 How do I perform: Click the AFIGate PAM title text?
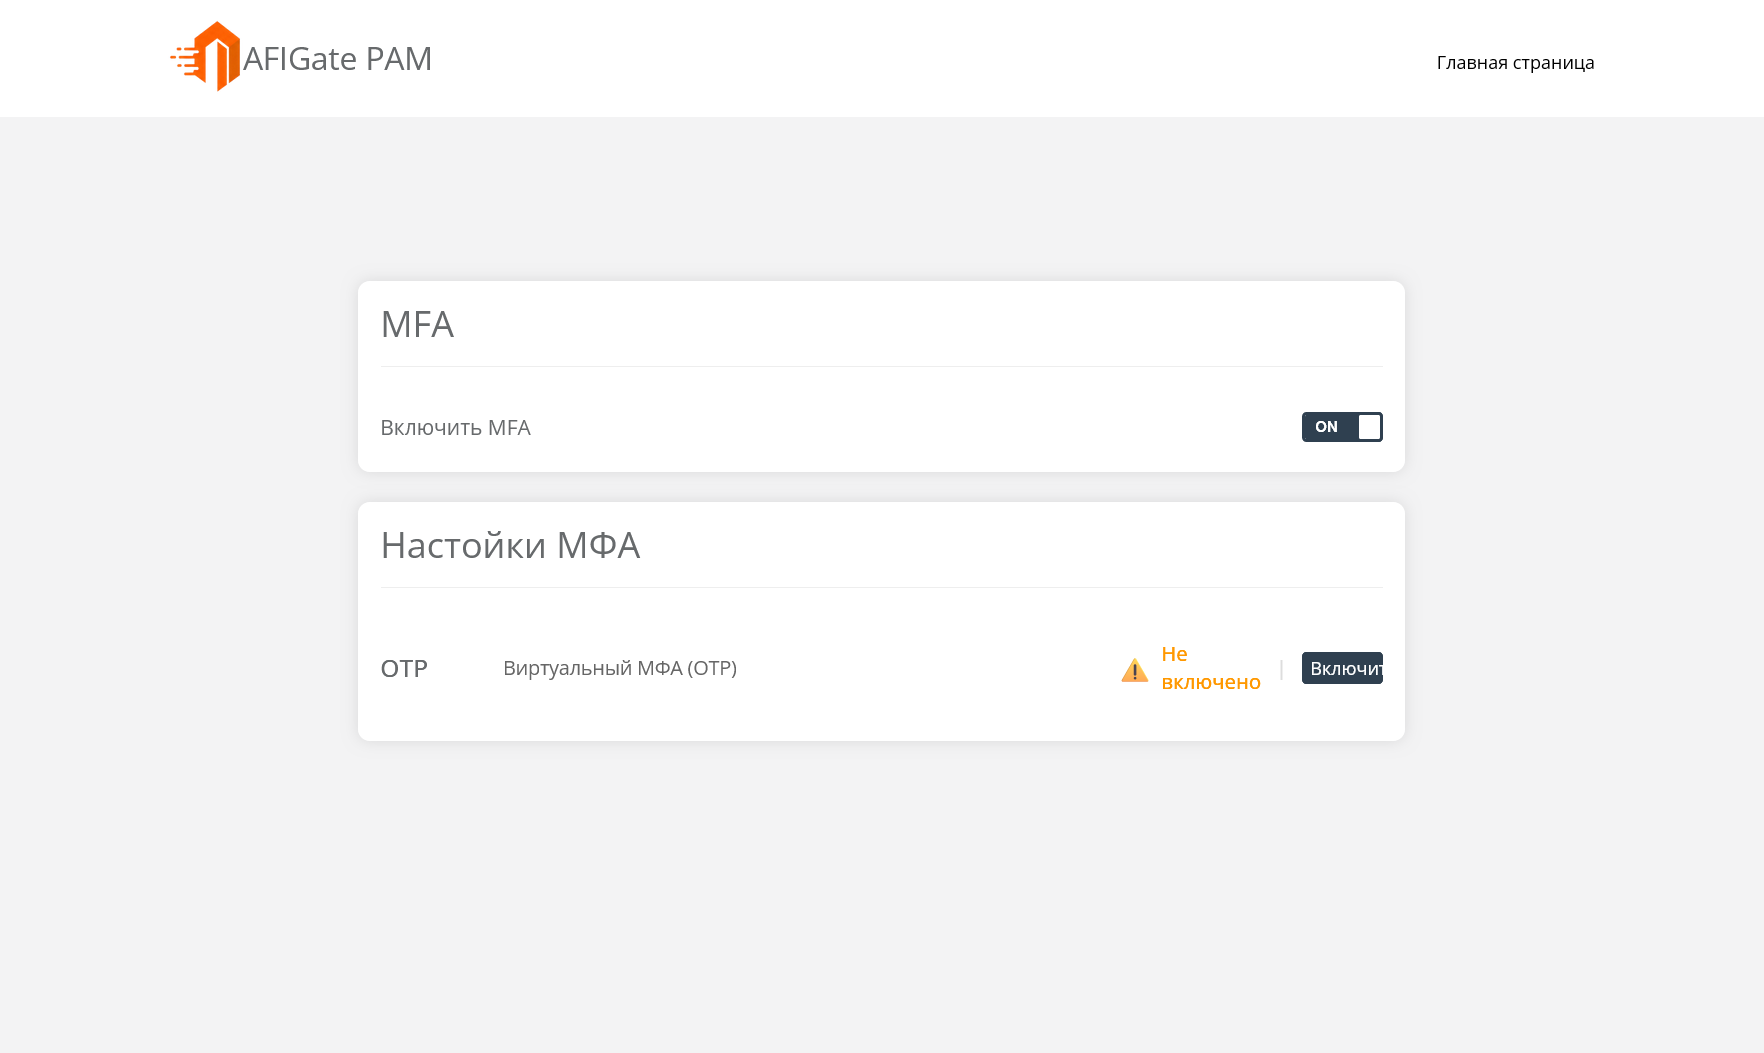click(x=337, y=58)
